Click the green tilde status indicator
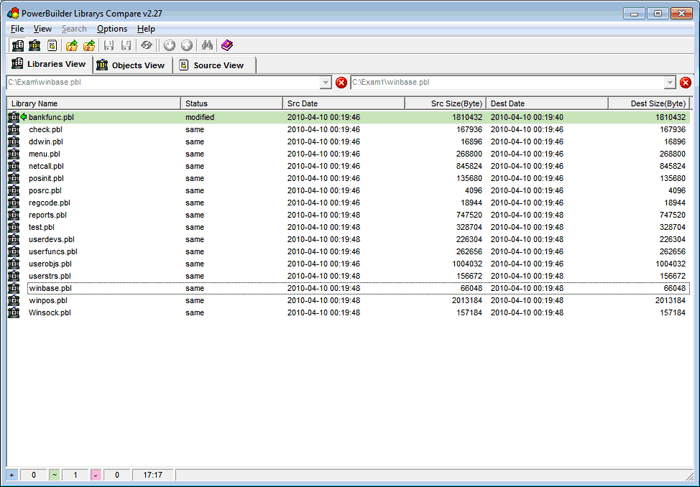Screen dimensions: 700x487 pyautogui.click(x=54, y=475)
